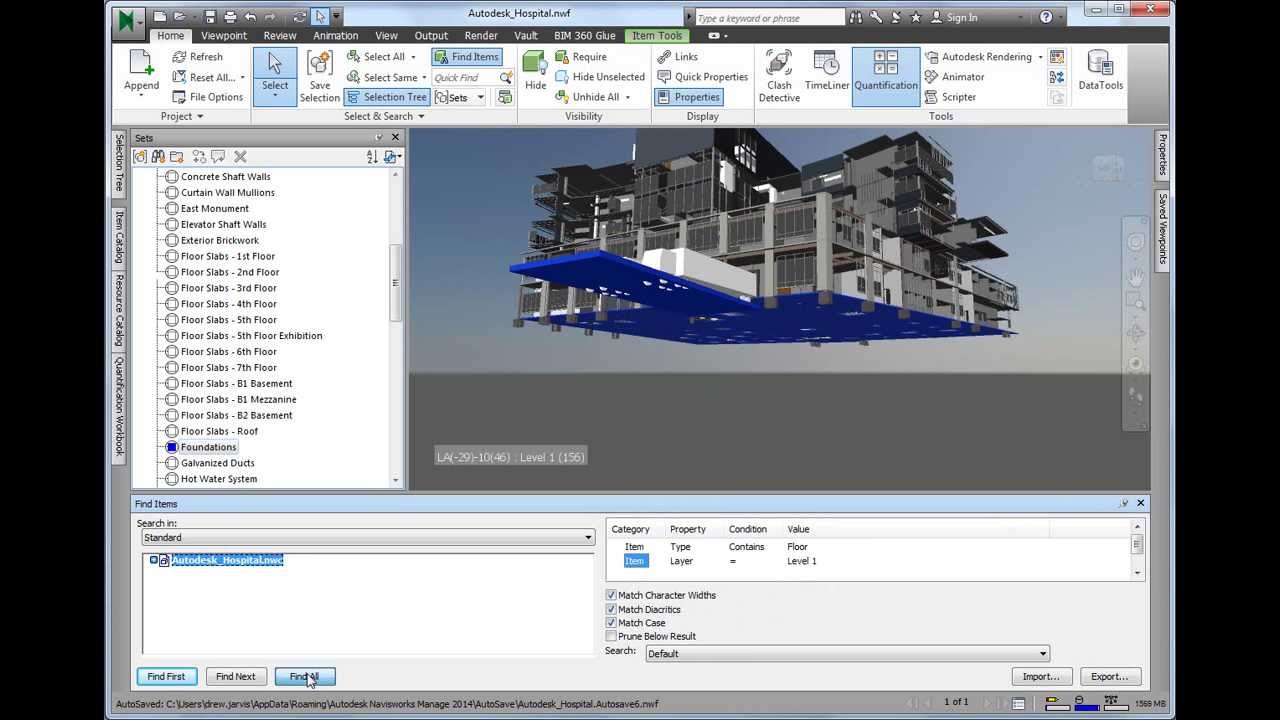
Task: Expand the Select & Search group dropdown
Action: tap(385, 116)
